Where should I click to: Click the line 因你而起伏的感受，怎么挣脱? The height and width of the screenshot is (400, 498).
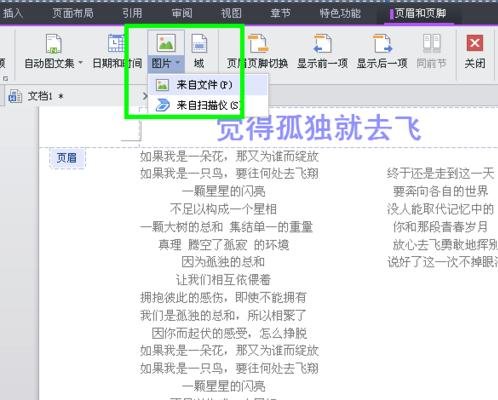(229, 333)
